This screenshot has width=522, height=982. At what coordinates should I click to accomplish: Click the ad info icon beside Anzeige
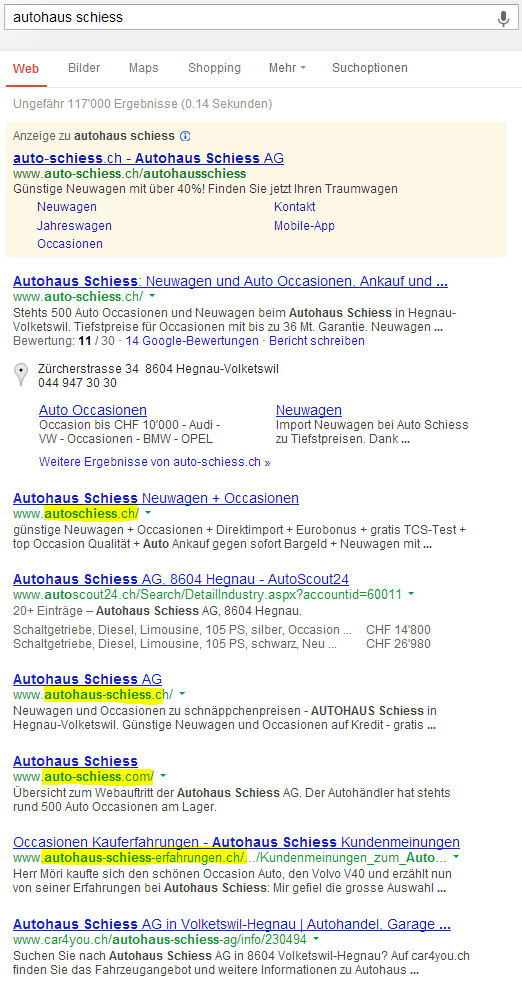click(185, 136)
